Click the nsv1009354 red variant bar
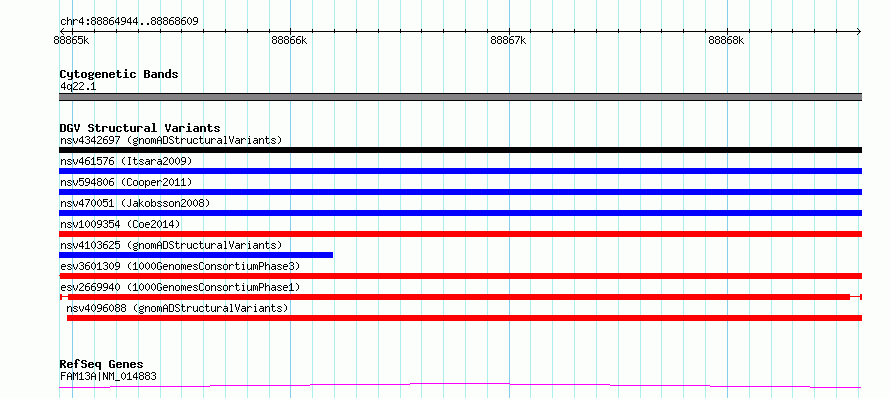890x398 pixels. click(x=460, y=234)
